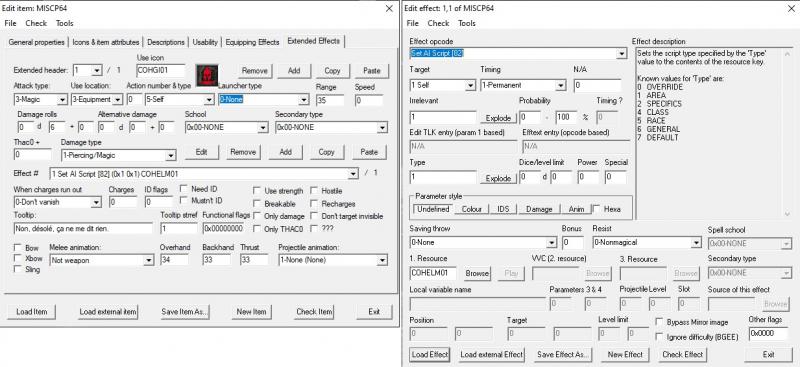Image resolution: width=800 pixels, height=367 pixels.
Task: Toggle the Only damage checkbox
Action: pos(257,216)
